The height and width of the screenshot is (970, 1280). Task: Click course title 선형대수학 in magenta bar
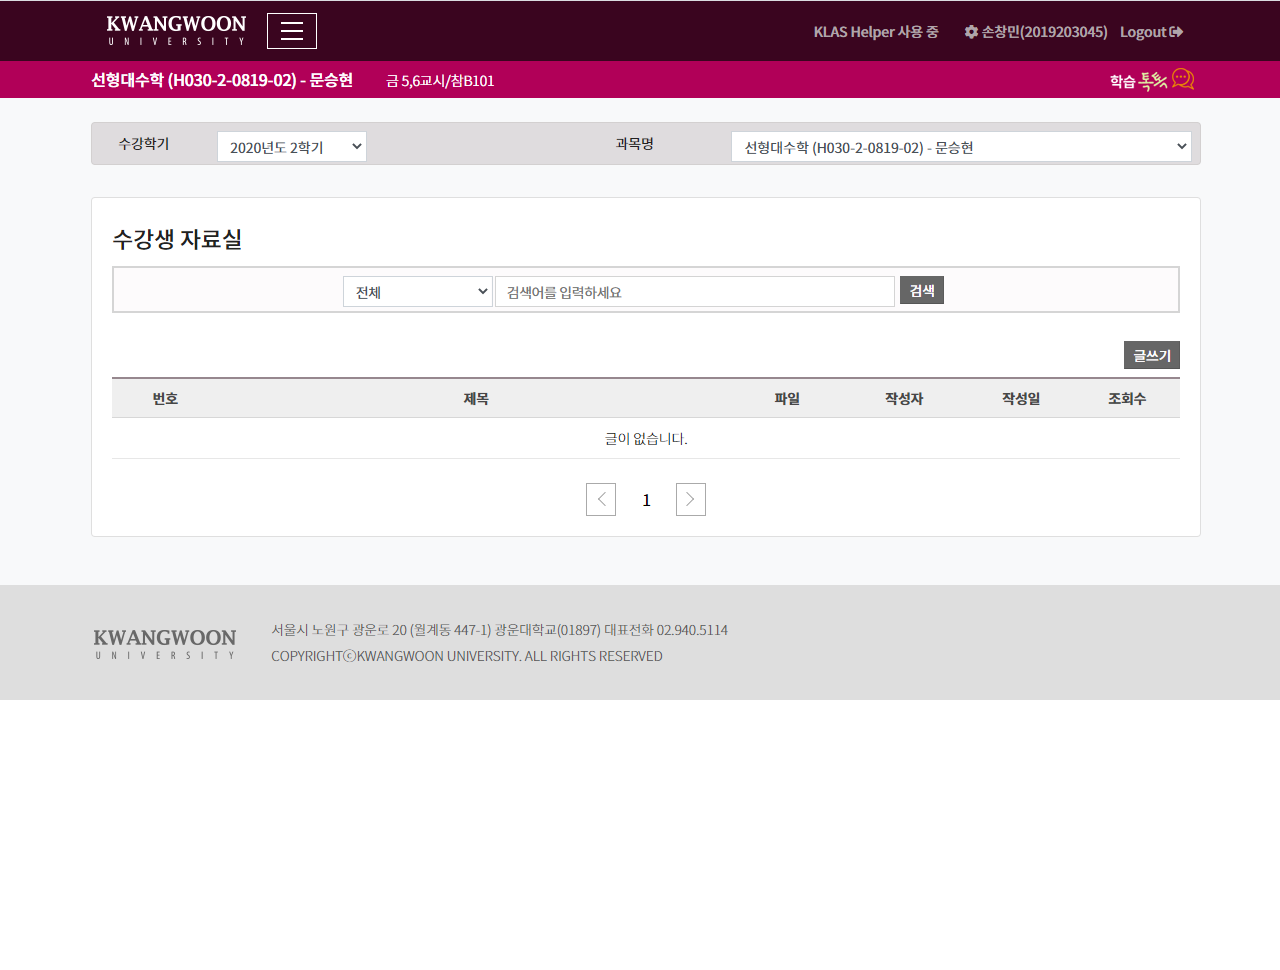point(222,80)
